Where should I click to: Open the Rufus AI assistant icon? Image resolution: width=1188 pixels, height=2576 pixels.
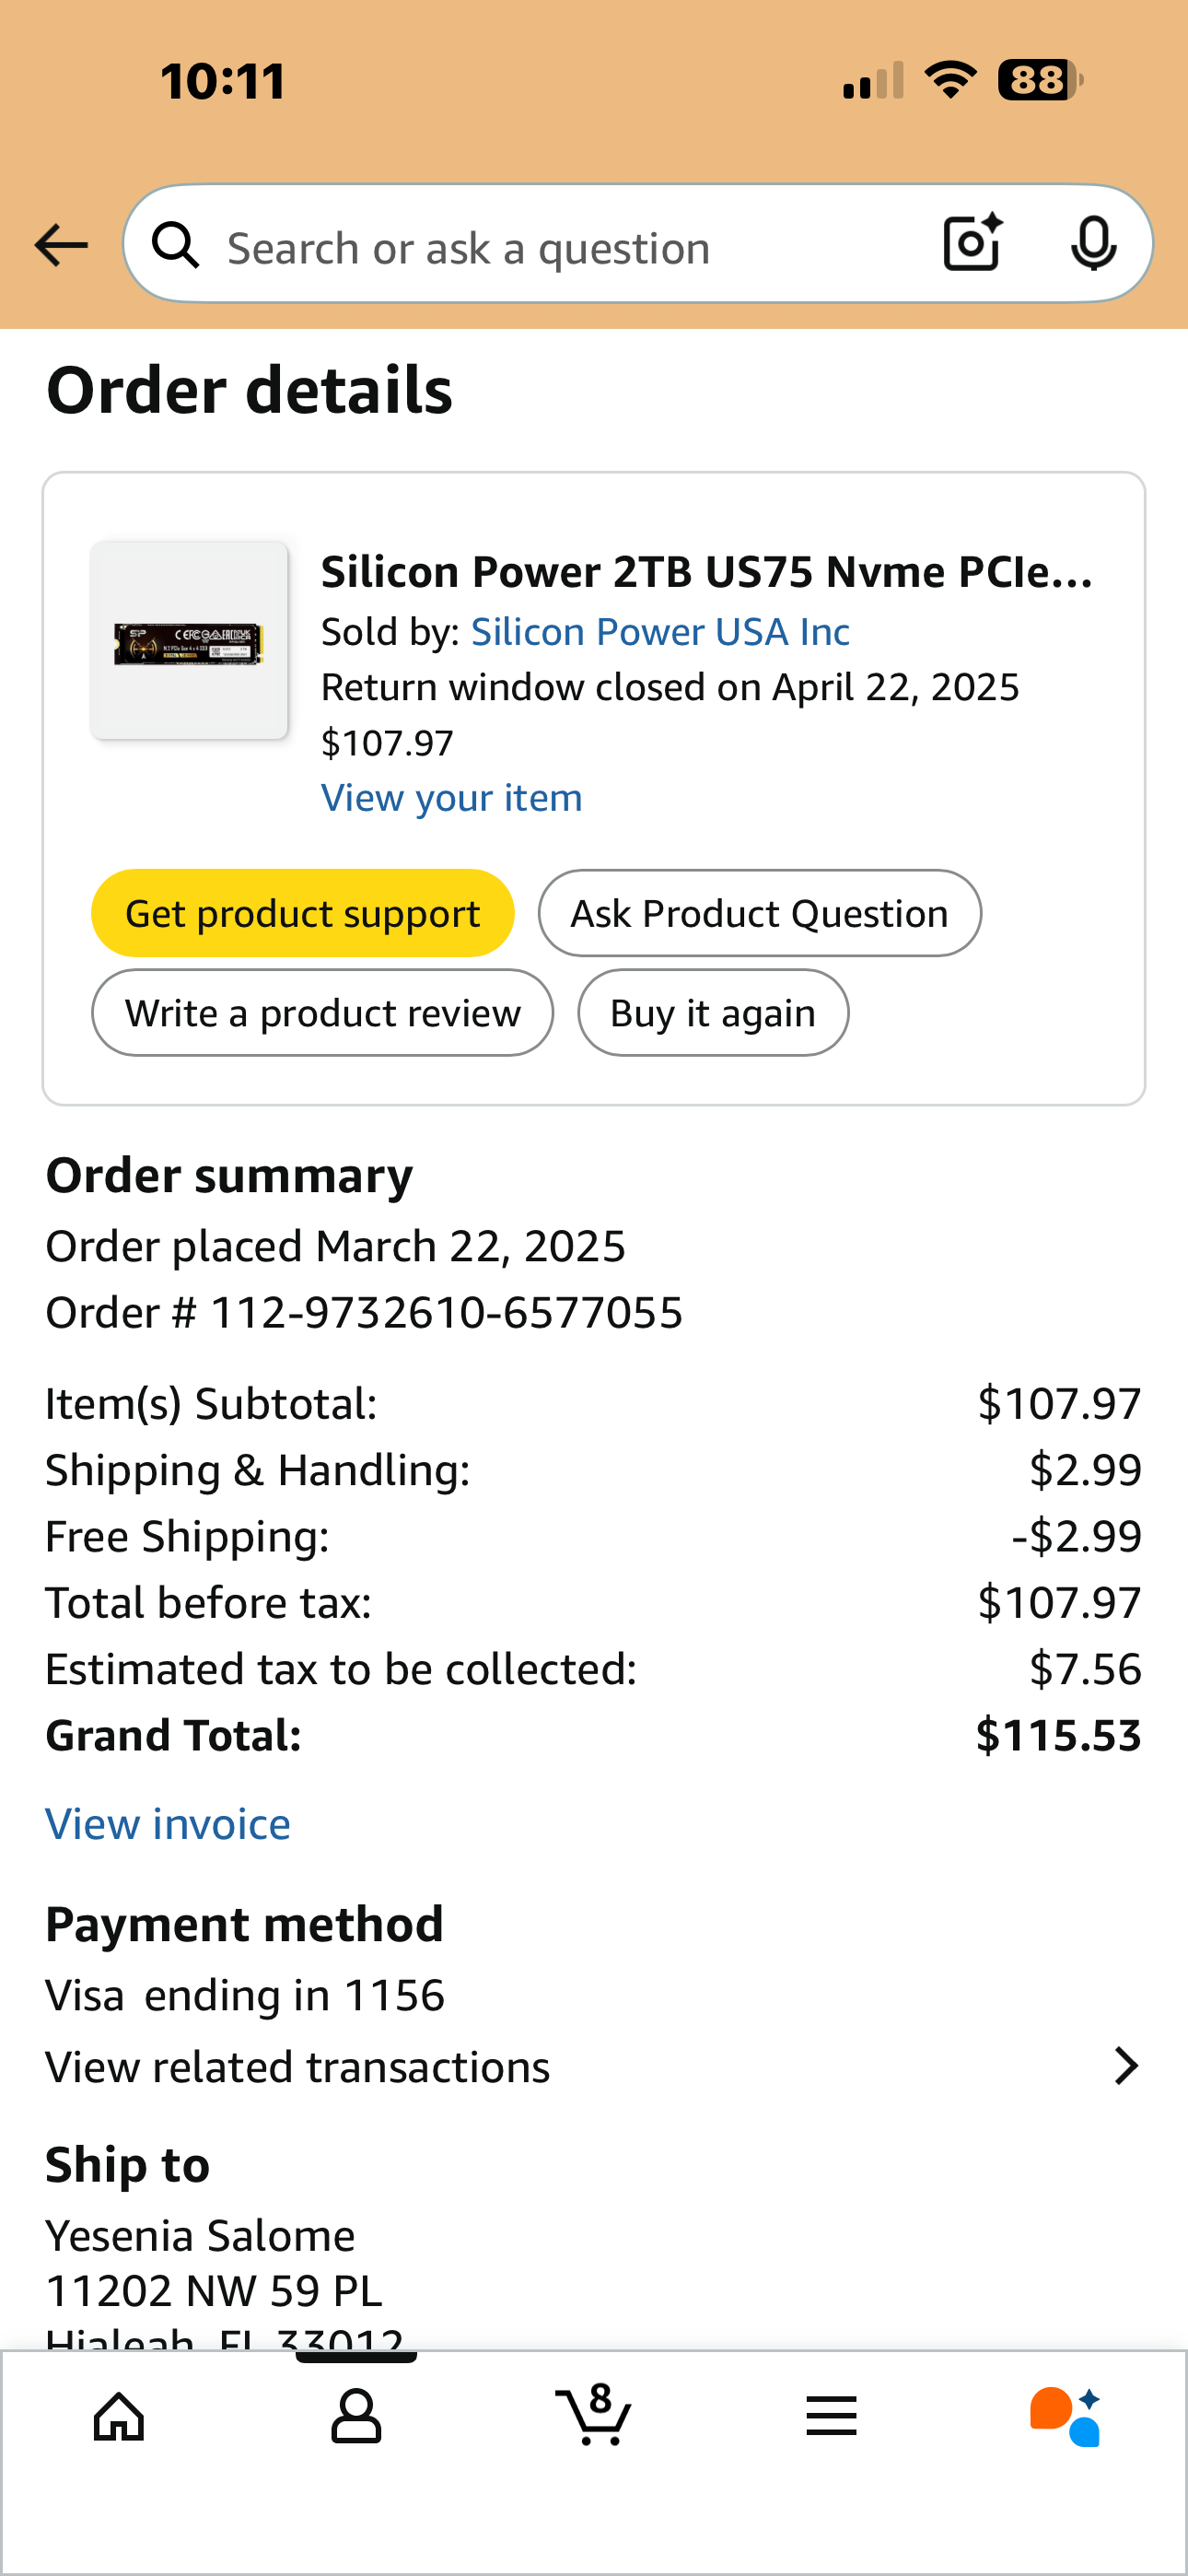point(1066,2417)
